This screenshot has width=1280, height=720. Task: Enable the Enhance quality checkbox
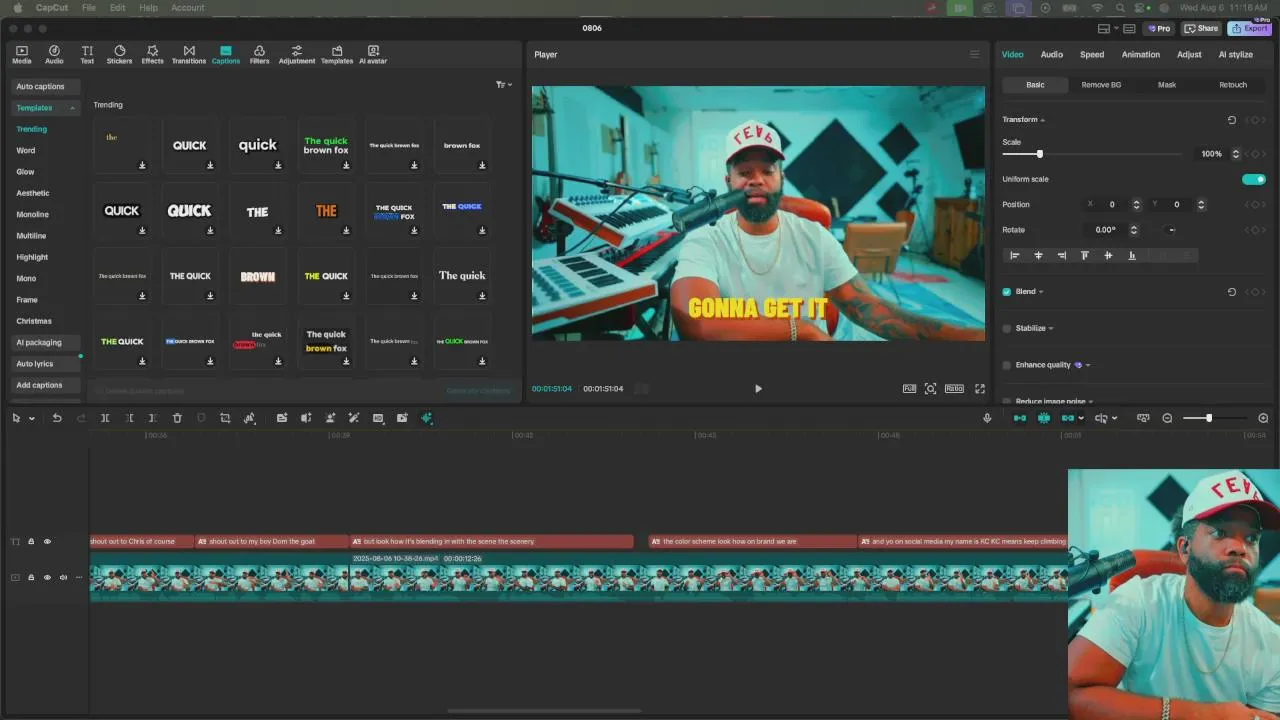[1007, 365]
